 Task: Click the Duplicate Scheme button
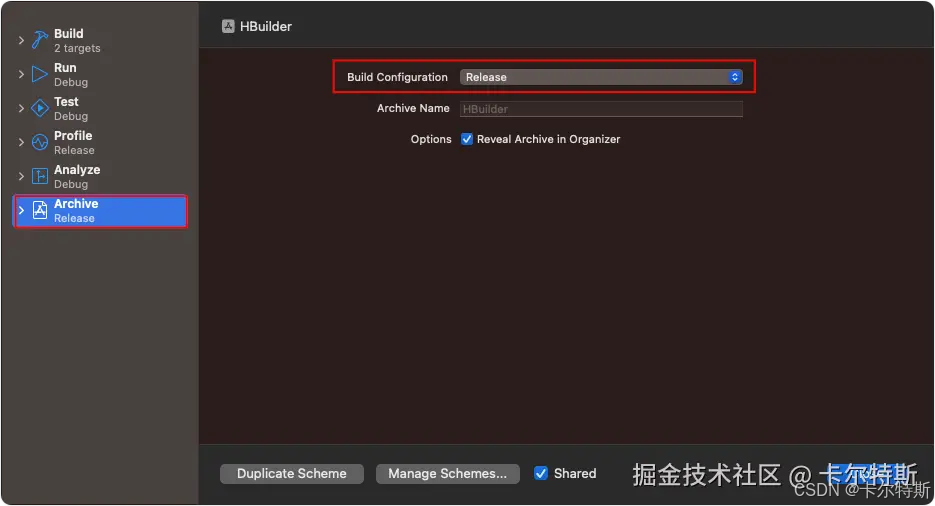pyautogui.click(x=292, y=473)
